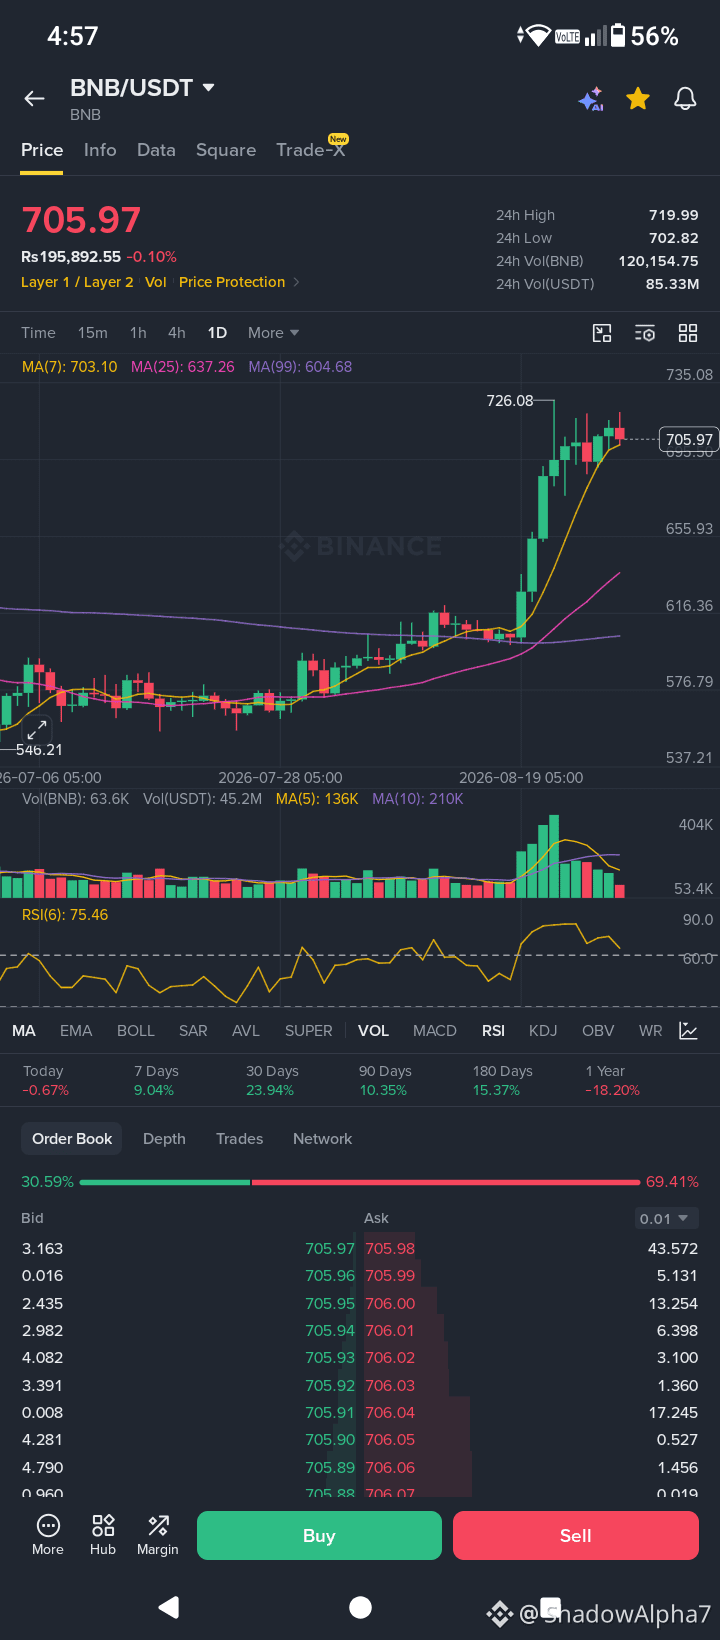Select the 15m chart interval
The height and width of the screenshot is (1640, 720).
[x=93, y=333]
